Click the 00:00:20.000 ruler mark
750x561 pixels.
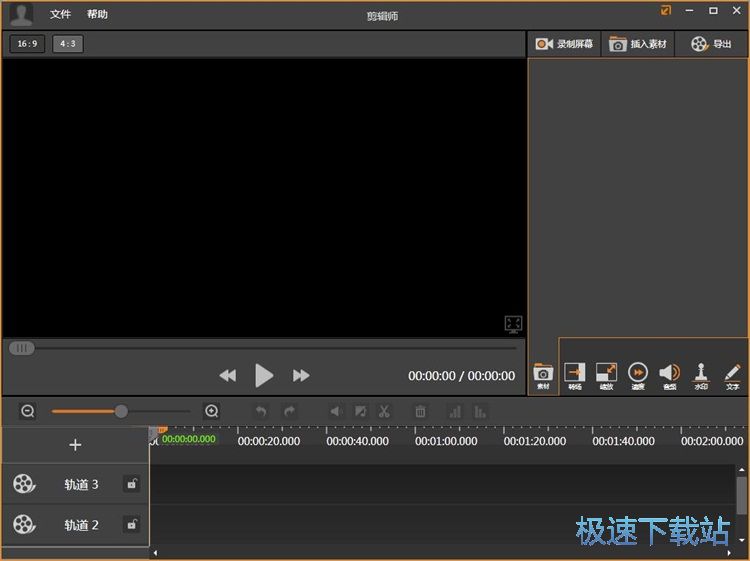point(269,441)
